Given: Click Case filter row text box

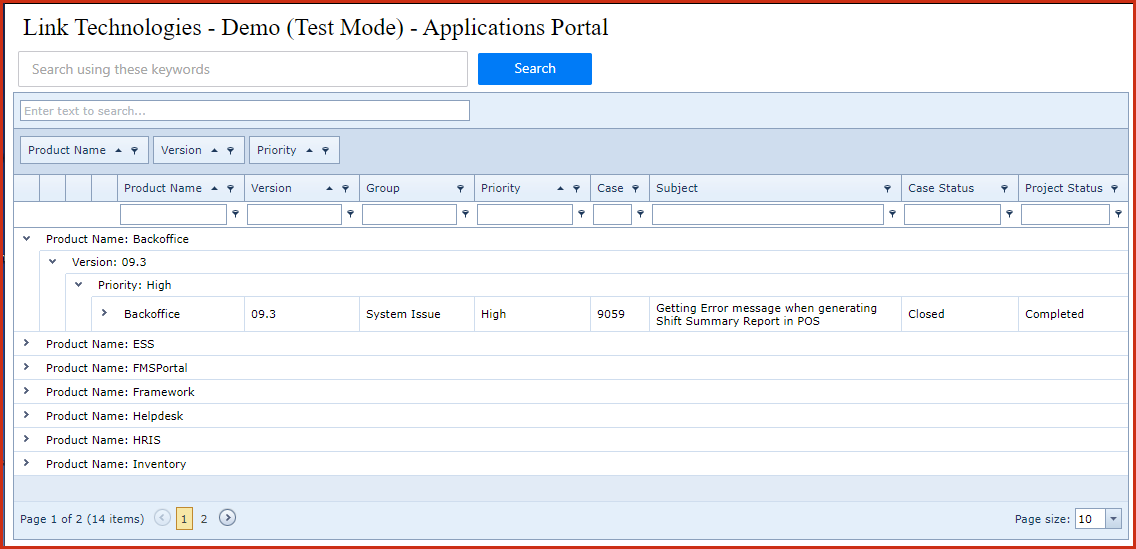Looking at the screenshot, I should tap(612, 214).
